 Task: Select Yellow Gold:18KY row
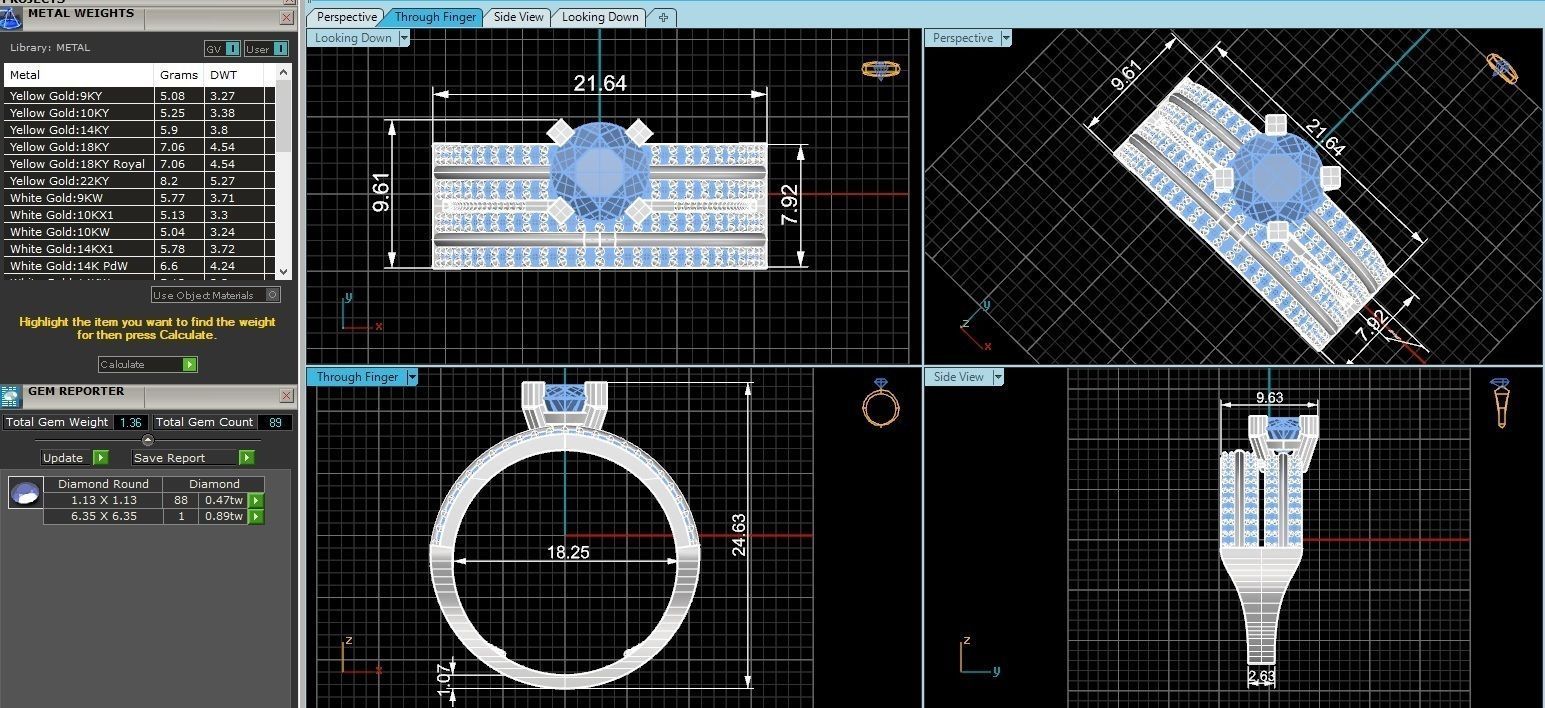139,147
